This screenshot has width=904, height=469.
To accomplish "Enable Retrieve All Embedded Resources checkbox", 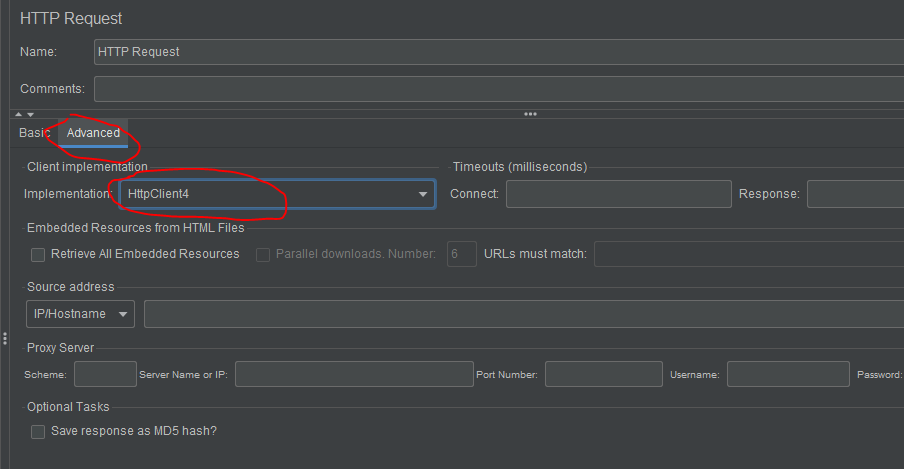I will pyautogui.click(x=38, y=254).
